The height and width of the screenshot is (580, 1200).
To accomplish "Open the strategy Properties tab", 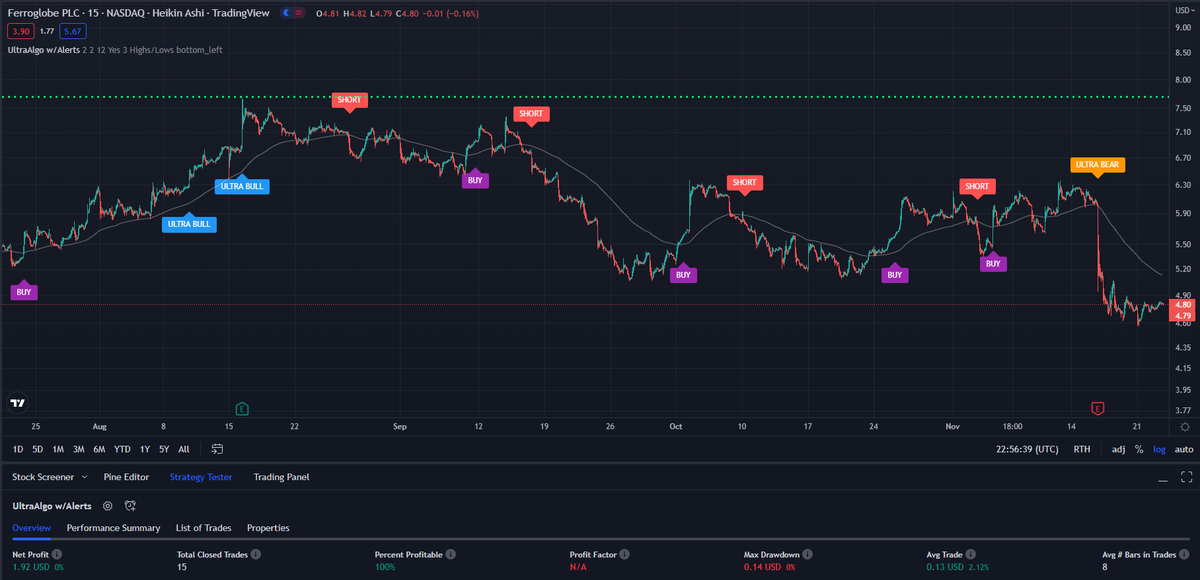I will 268,527.
